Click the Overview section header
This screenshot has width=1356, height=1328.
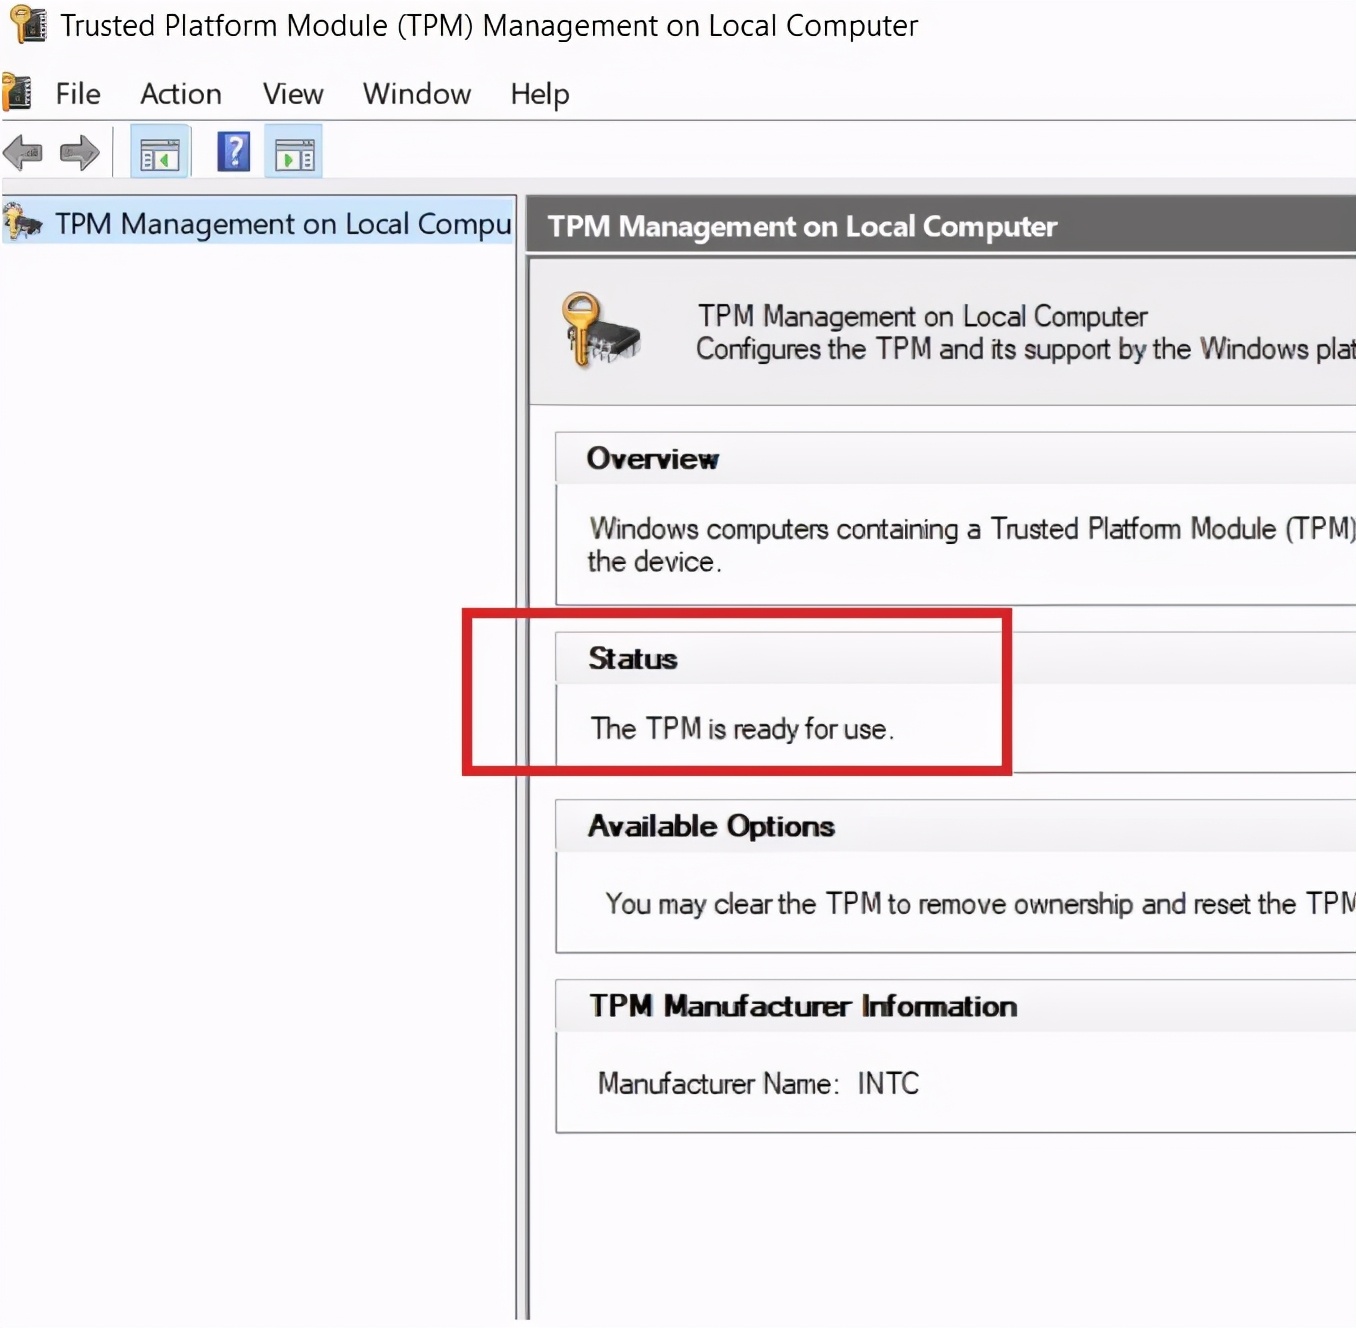tap(955, 459)
